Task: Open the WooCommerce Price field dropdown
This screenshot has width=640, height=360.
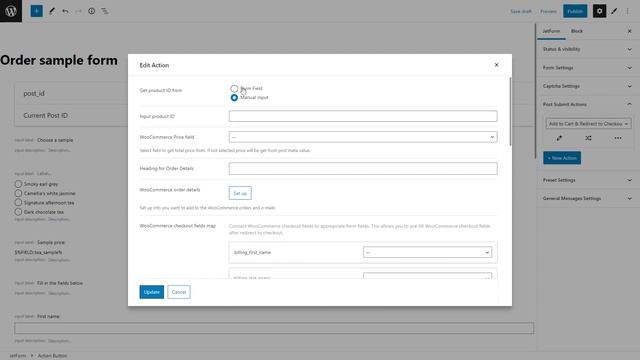Action: (x=363, y=137)
